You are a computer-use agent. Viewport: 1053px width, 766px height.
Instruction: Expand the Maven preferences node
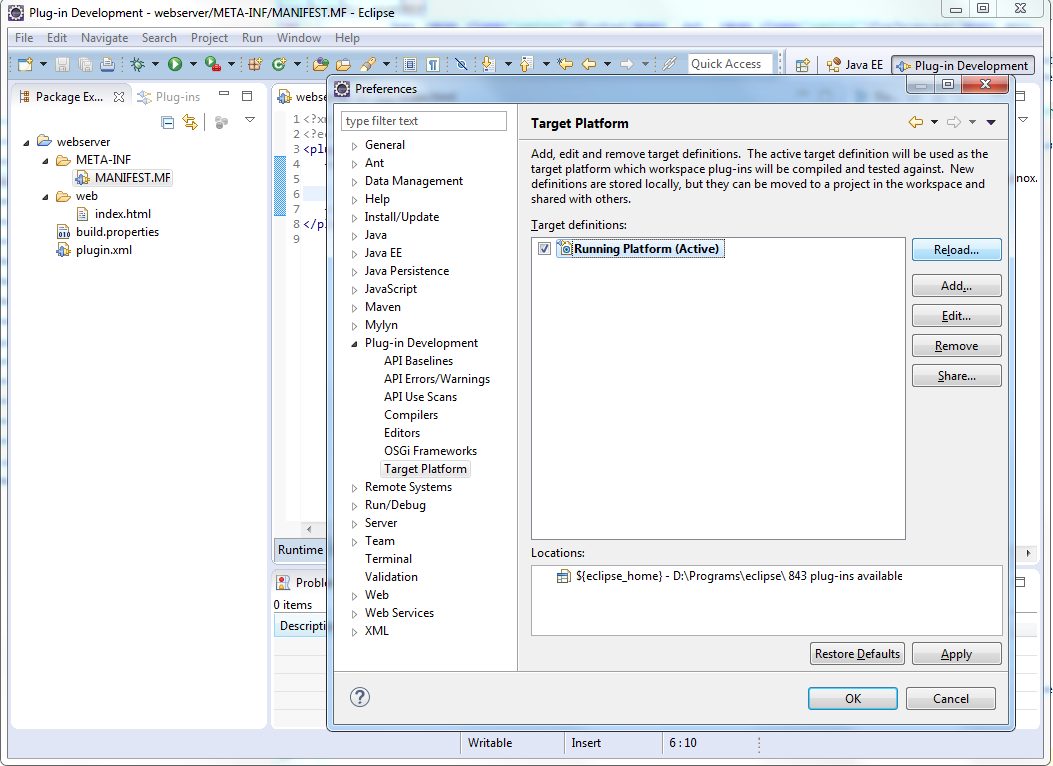tap(355, 307)
